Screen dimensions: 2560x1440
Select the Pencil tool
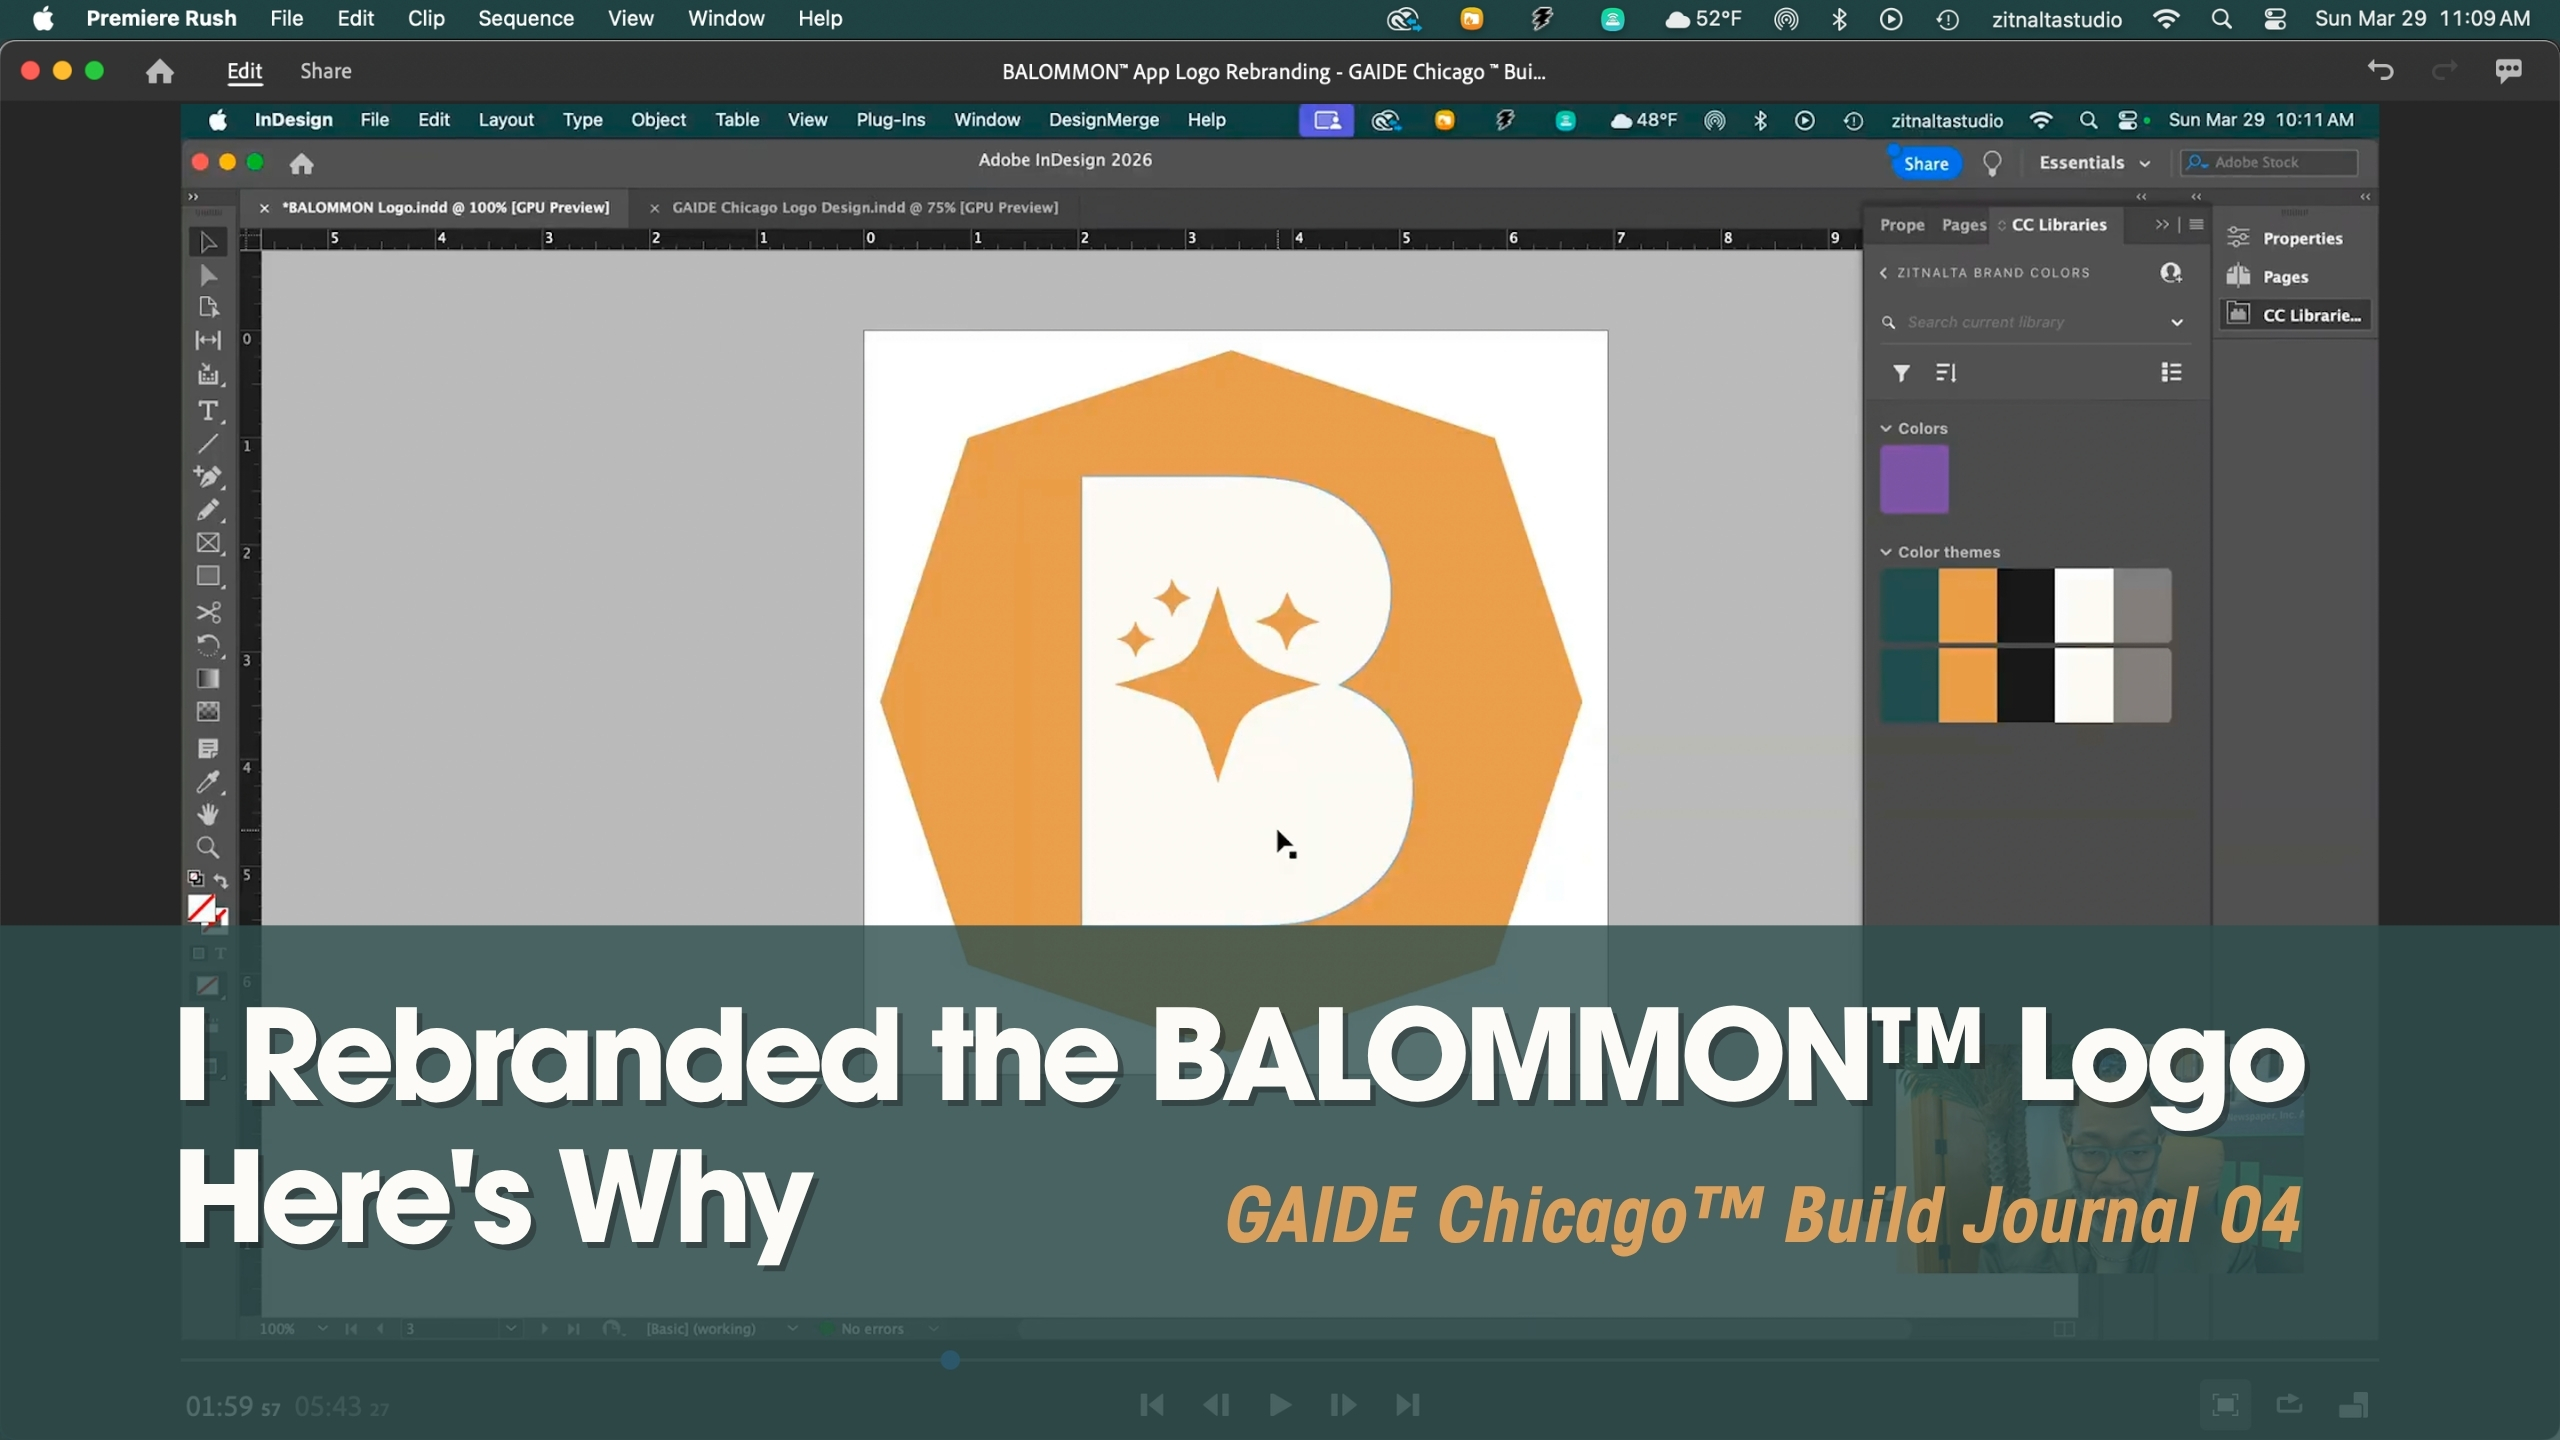(x=208, y=510)
